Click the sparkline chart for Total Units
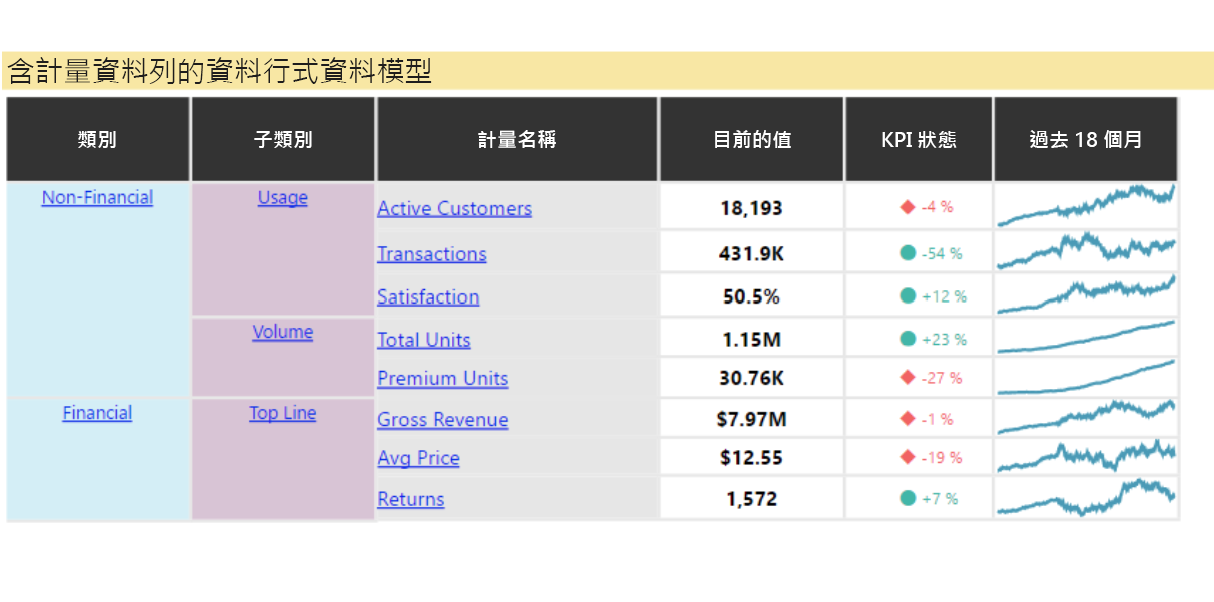Screen dimensions: 1214x602 (x=1086, y=338)
